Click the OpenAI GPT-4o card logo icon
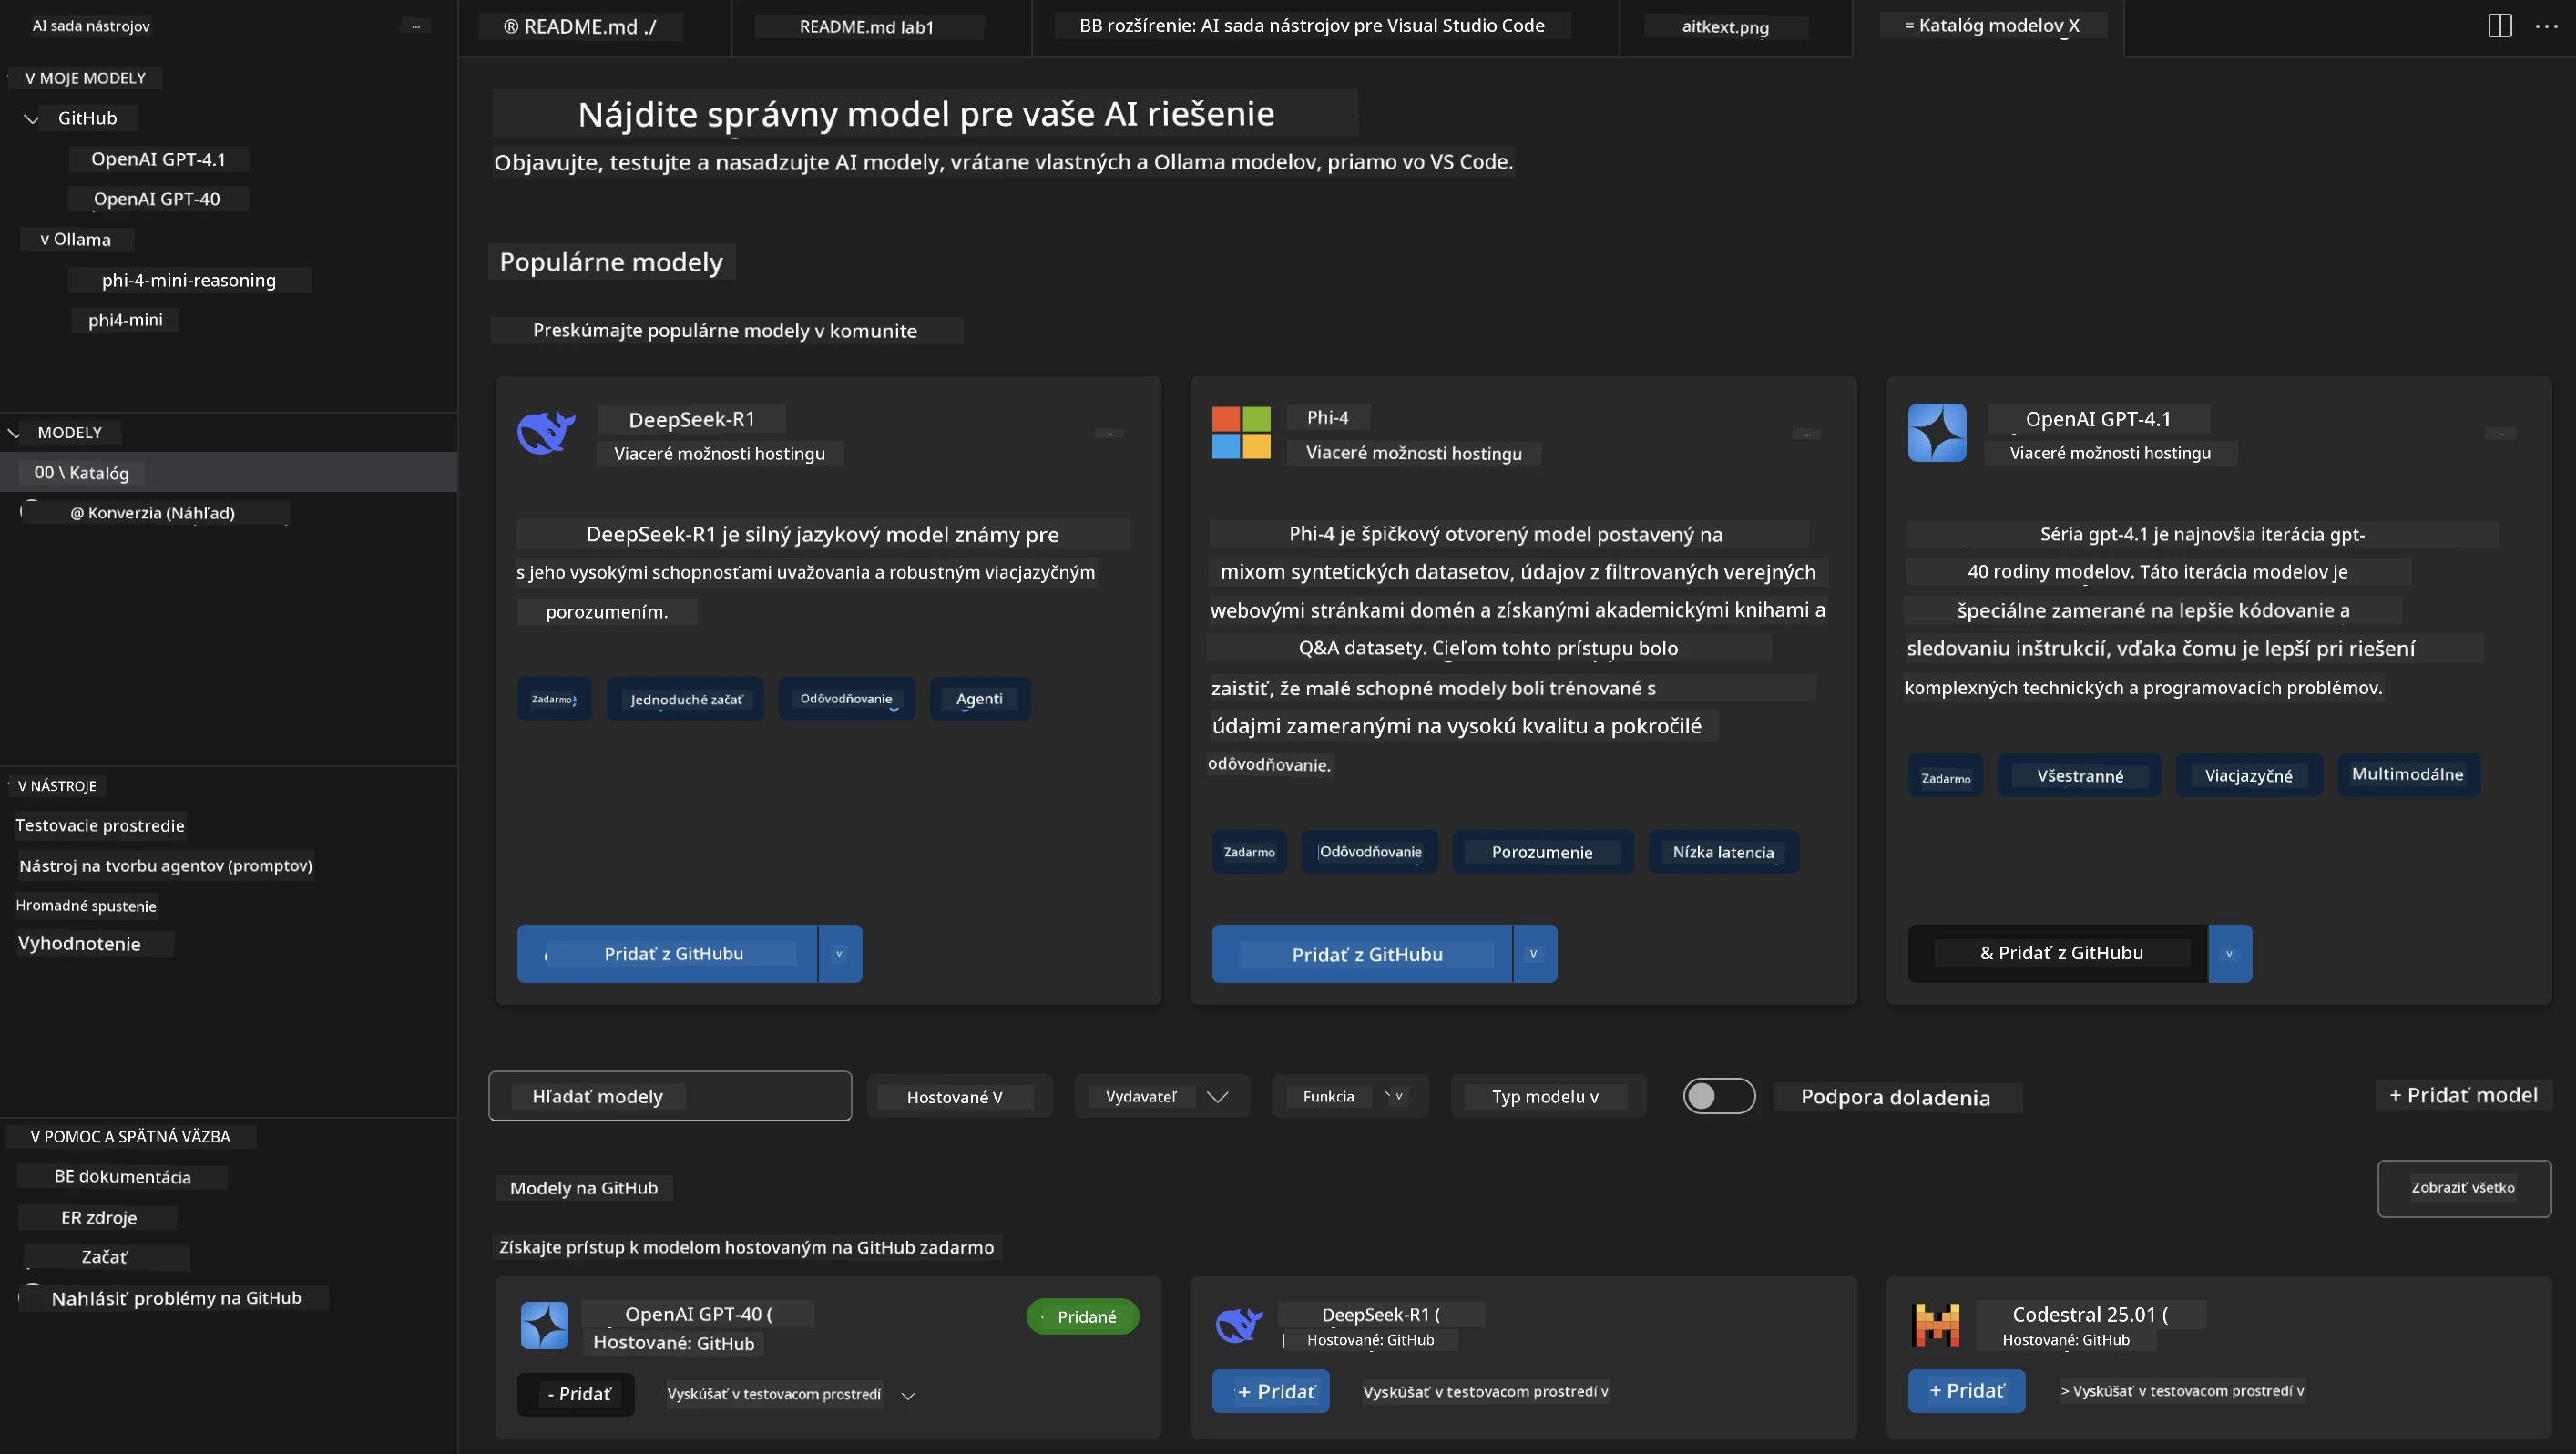The height and width of the screenshot is (1454, 2576). click(545, 1326)
